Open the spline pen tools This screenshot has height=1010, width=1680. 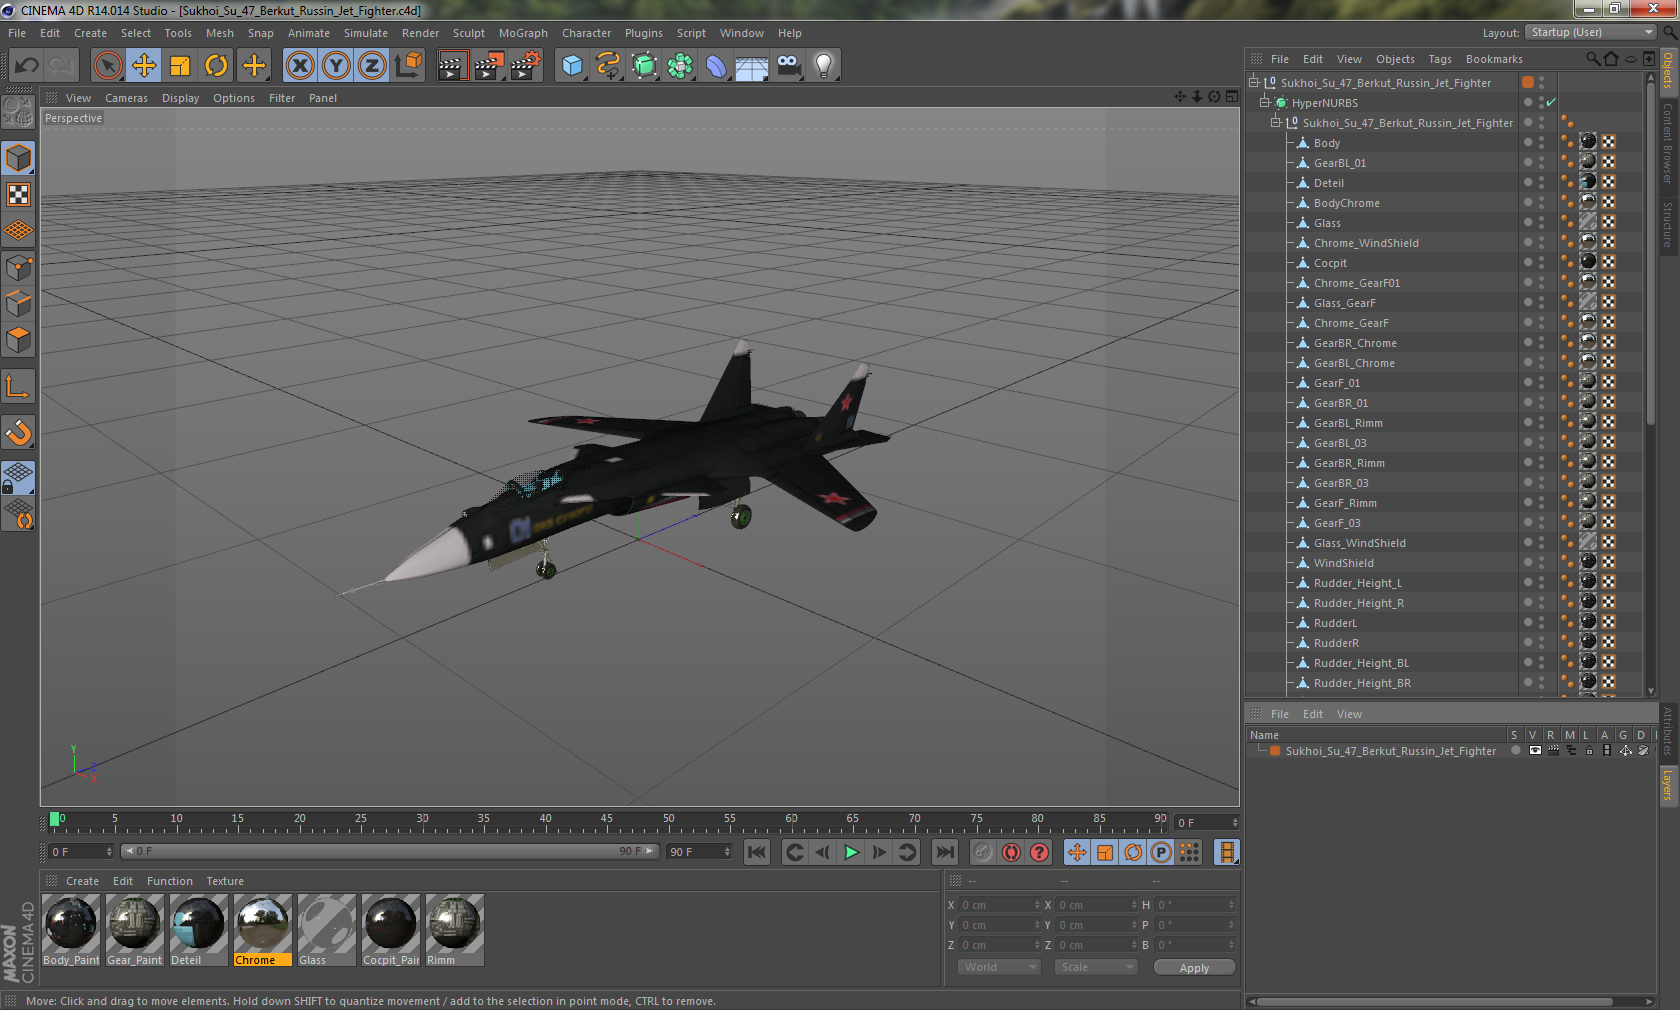coord(608,66)
